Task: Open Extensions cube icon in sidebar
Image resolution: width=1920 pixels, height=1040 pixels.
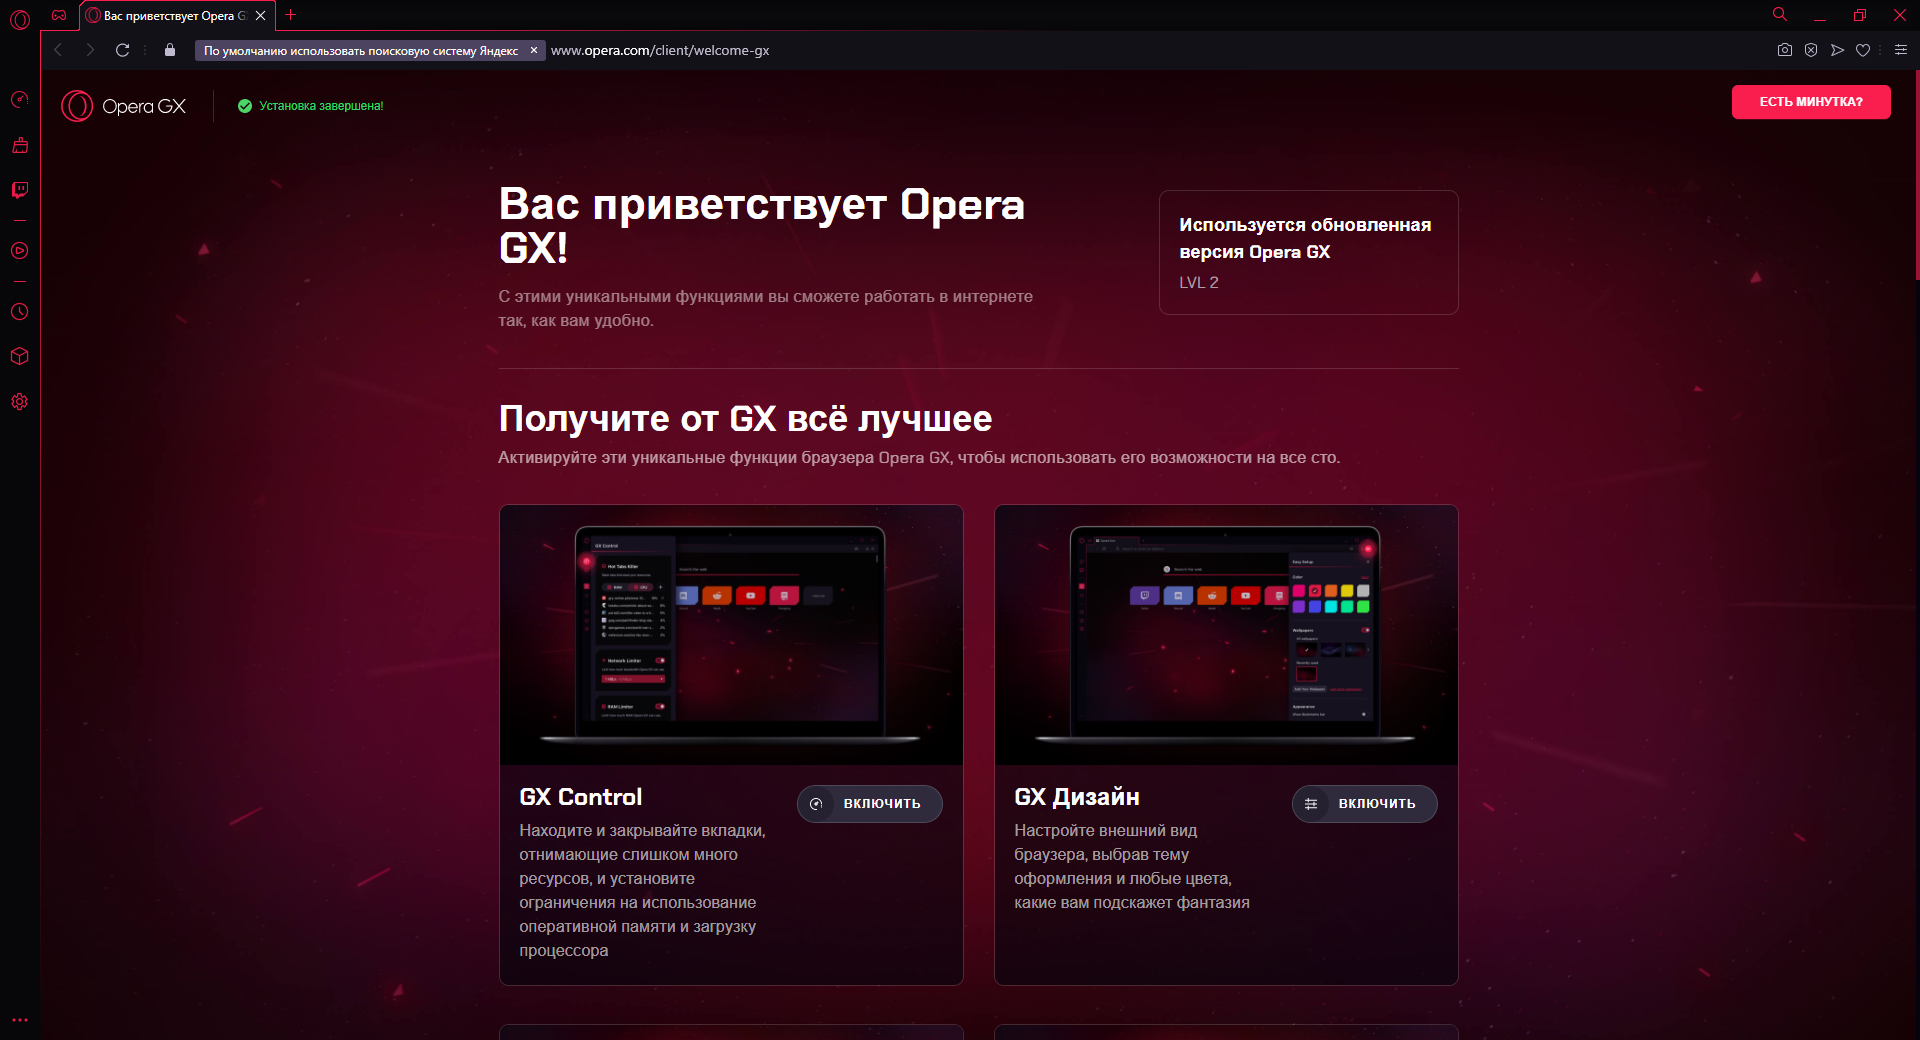Action: click(20, 356)
